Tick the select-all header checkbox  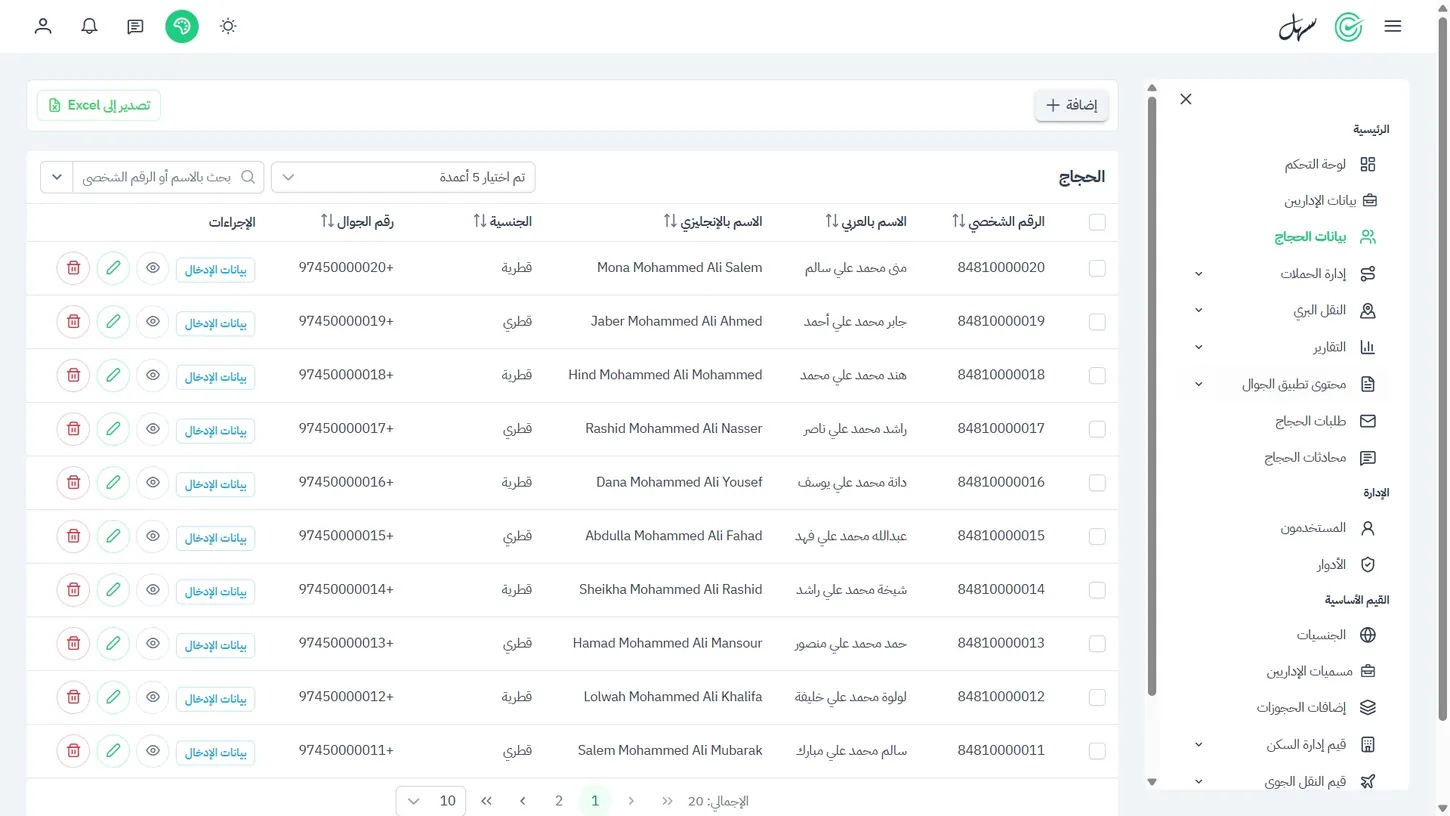tap(1097, 222)
